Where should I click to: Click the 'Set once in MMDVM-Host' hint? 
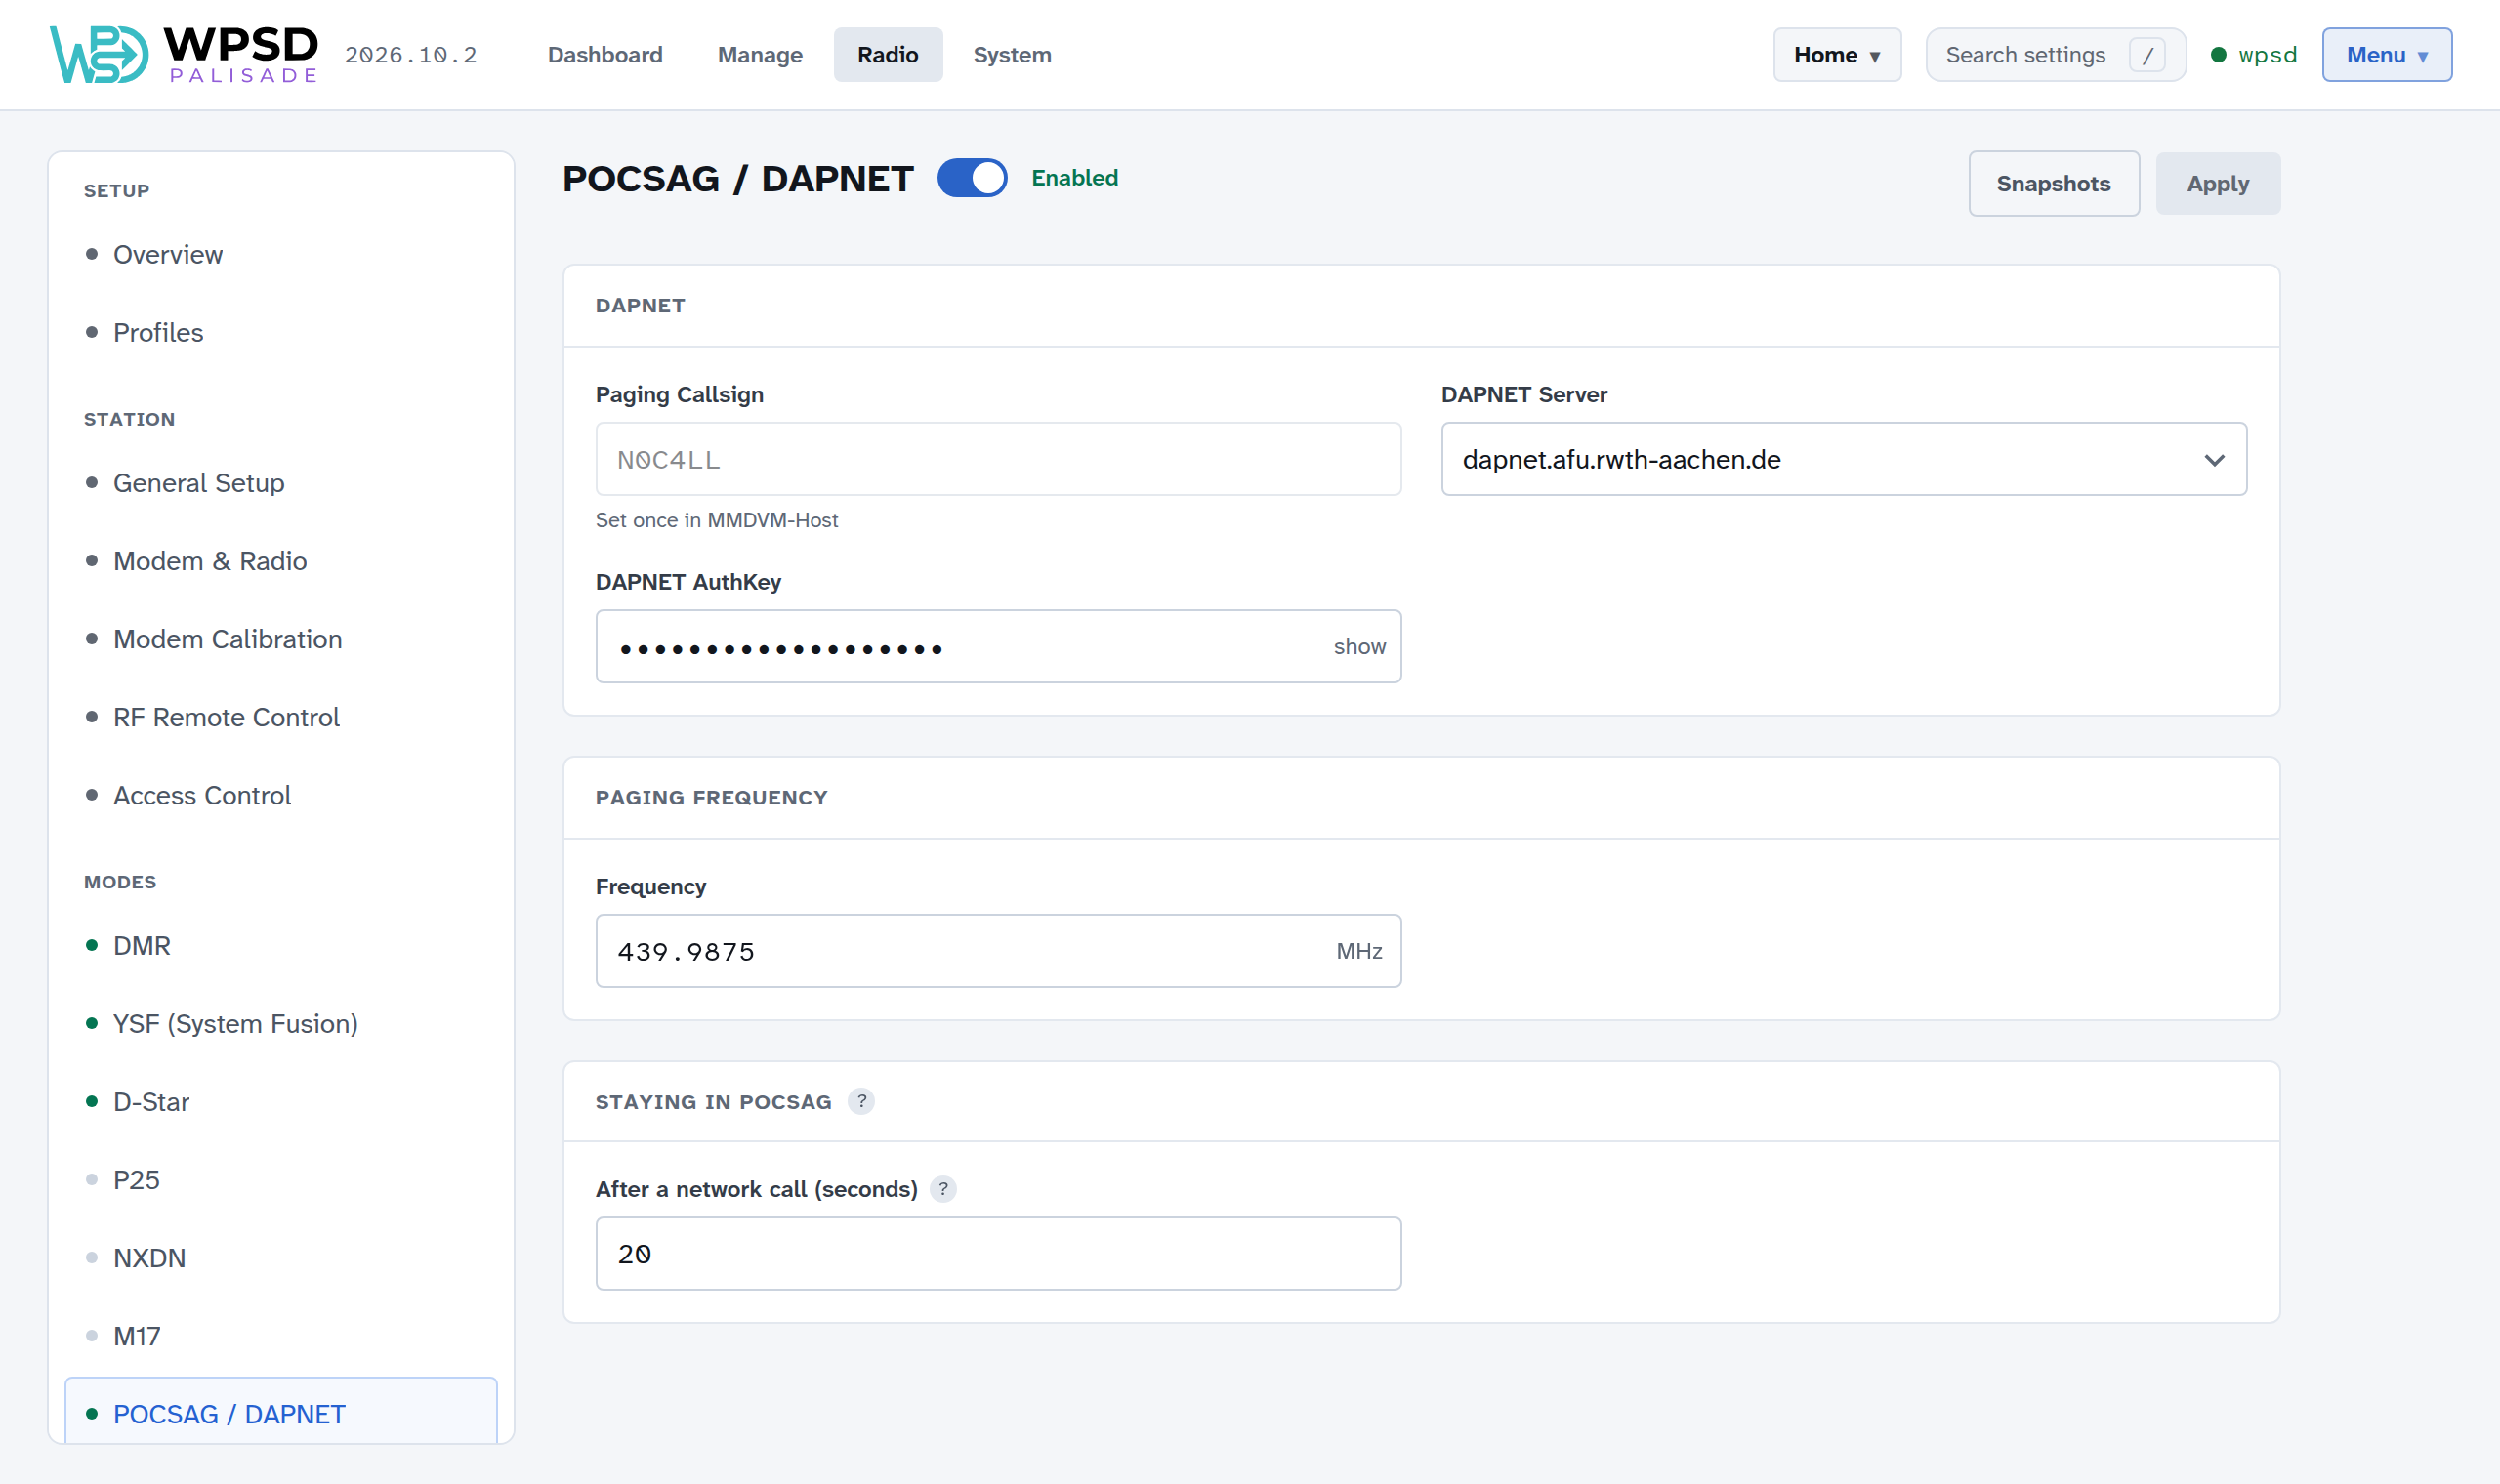(x=716, y=520)
